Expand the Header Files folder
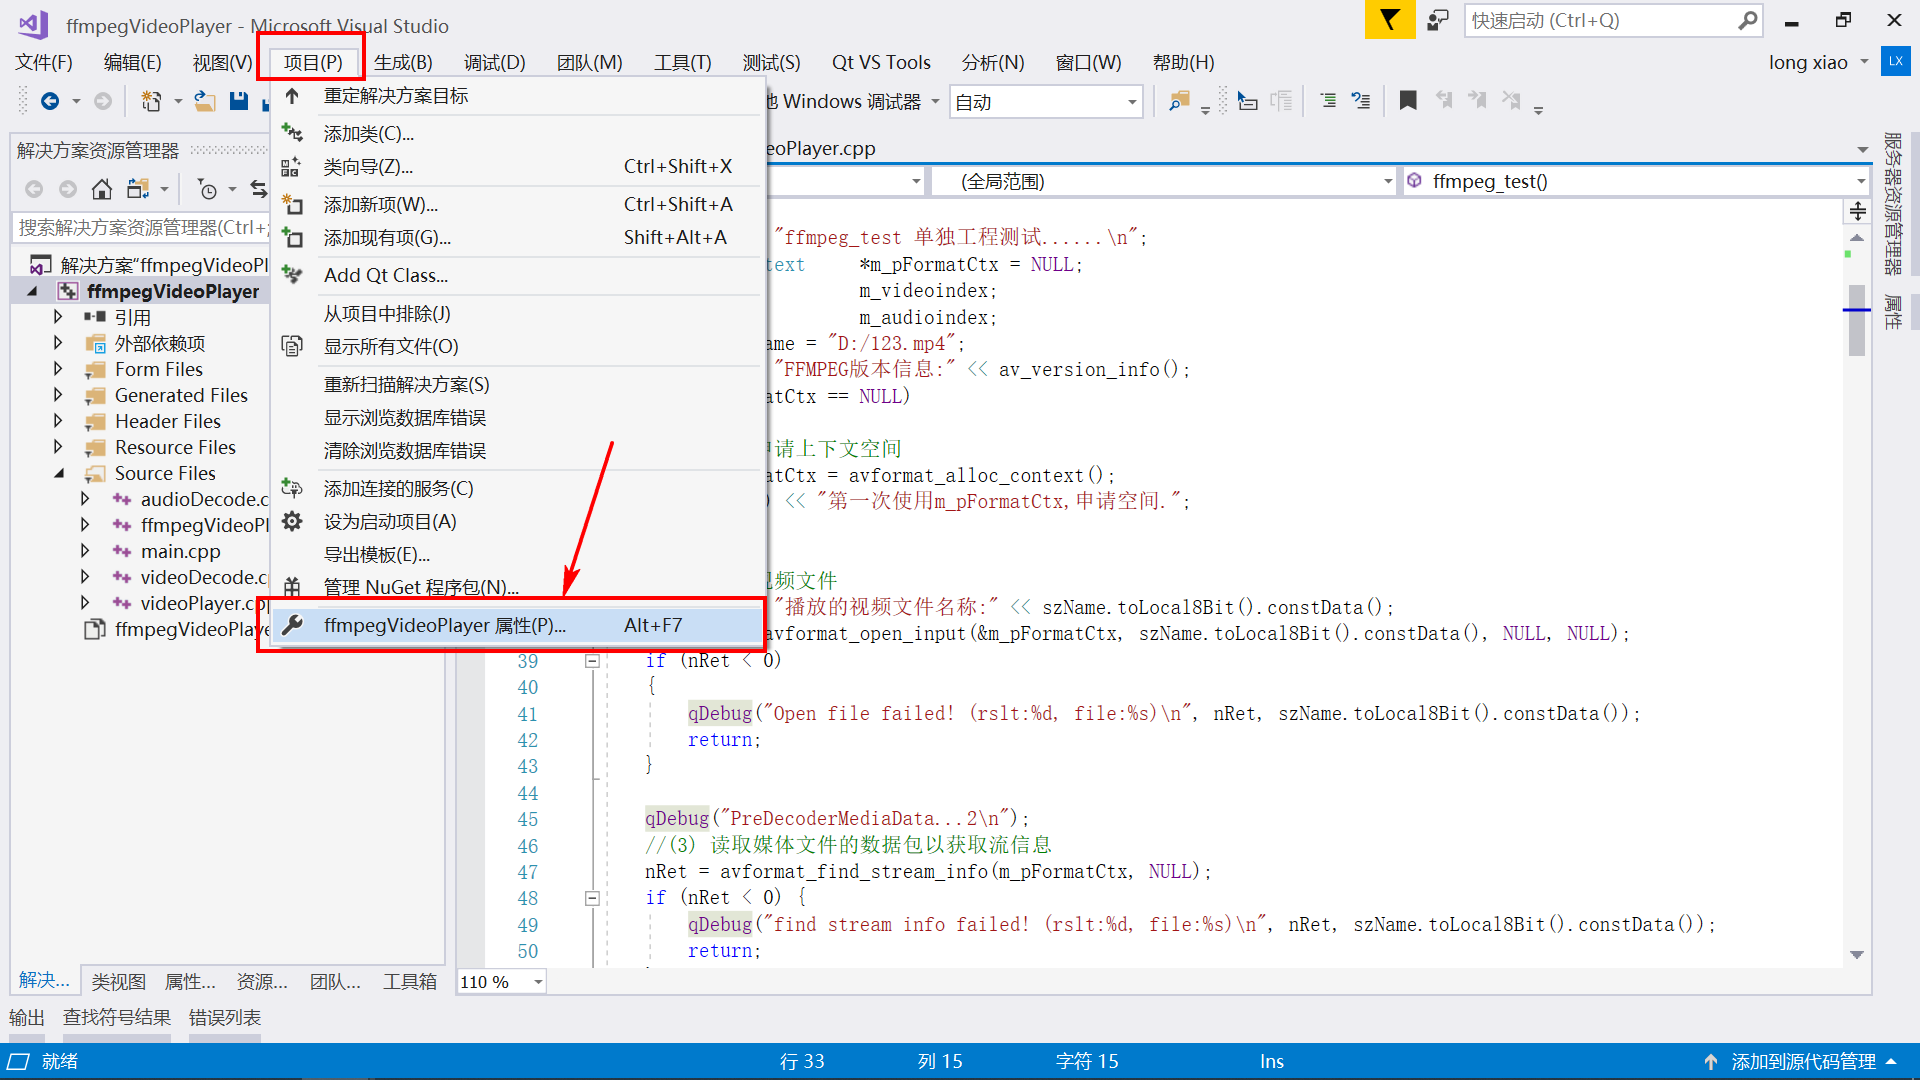Screen dimensions: 1920x1080 58,421
